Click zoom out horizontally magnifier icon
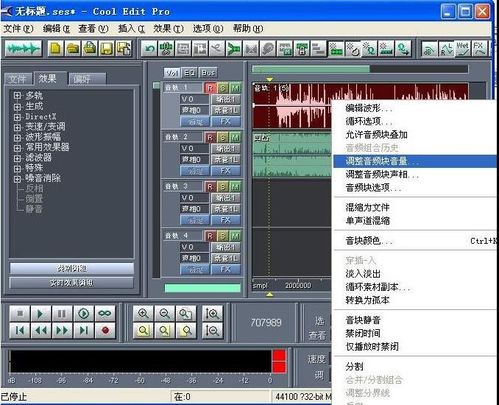The image size is (499, 405). 164,314
